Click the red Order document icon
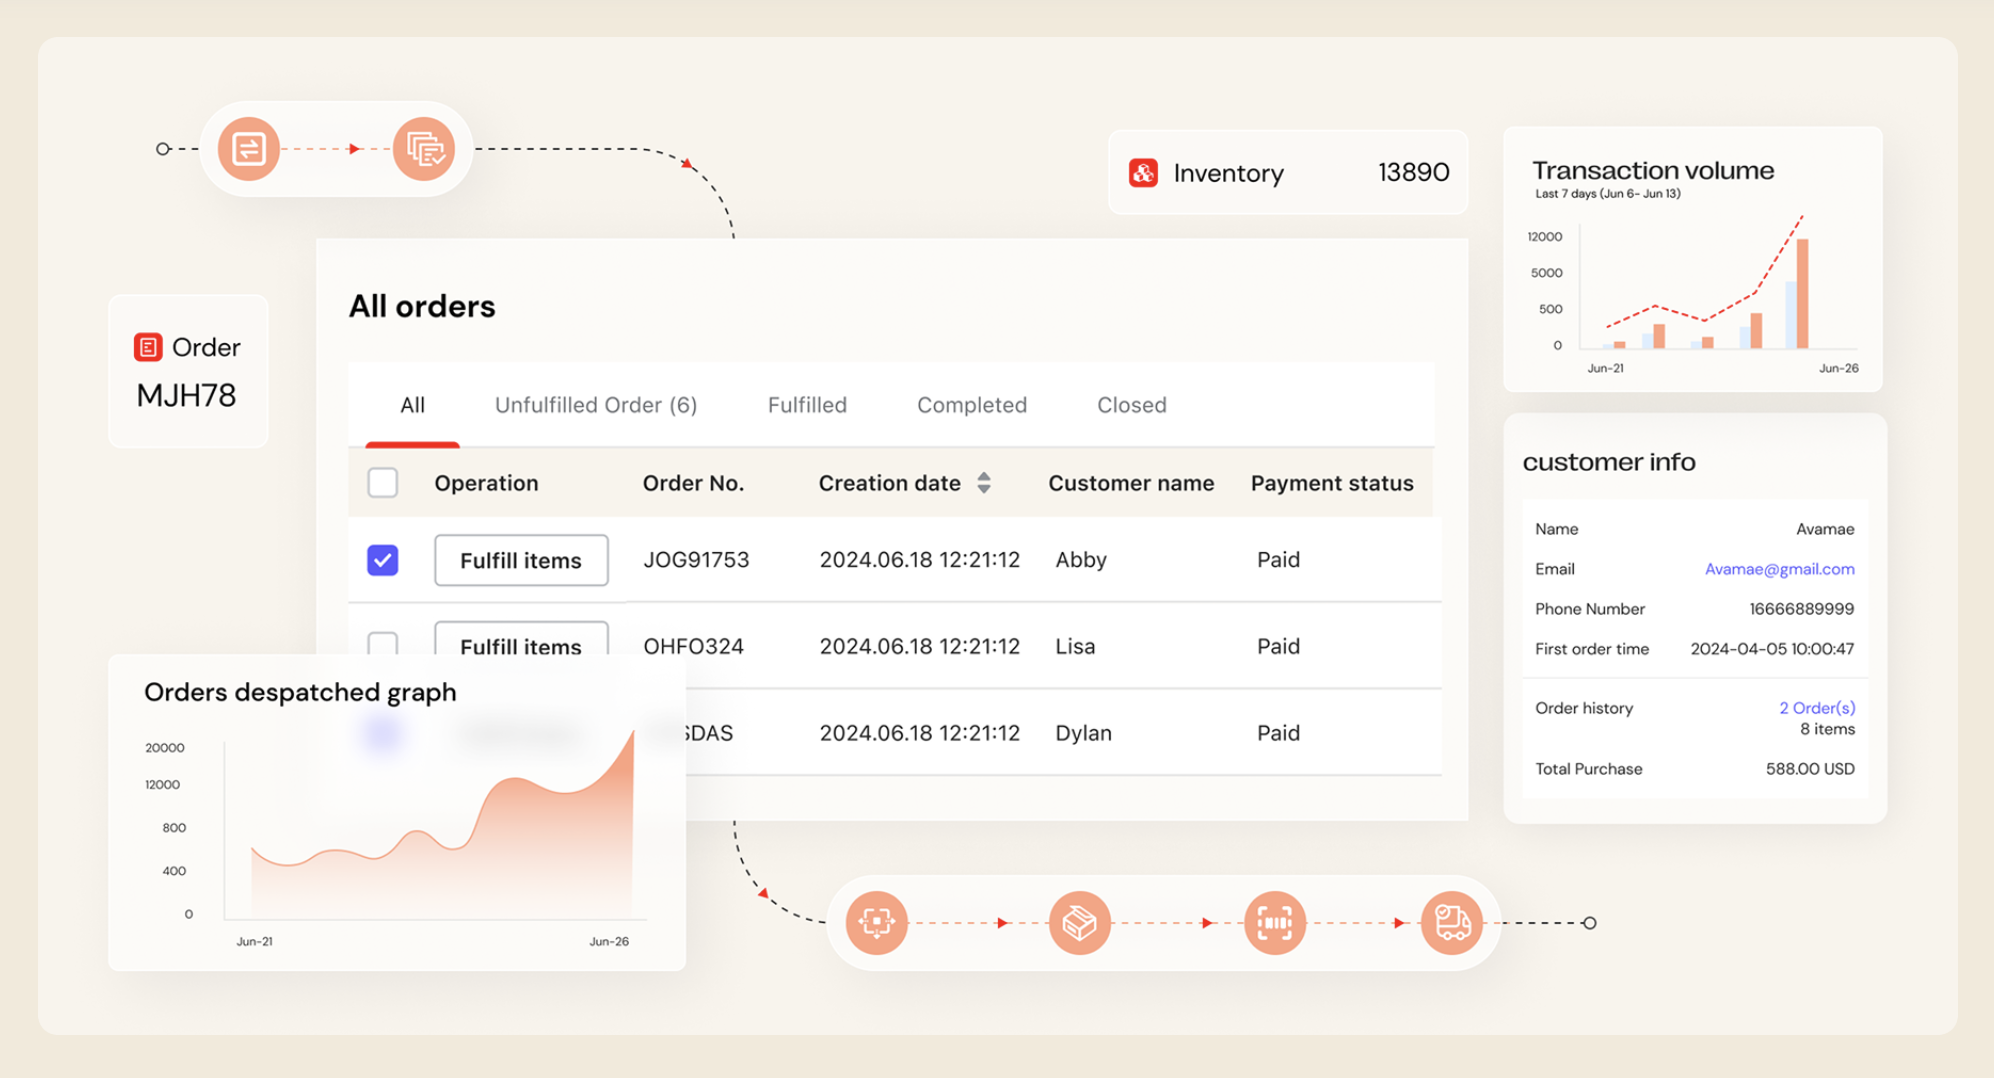The width and height of the screenshot is (1994, 1078). (x=148, y=347)
